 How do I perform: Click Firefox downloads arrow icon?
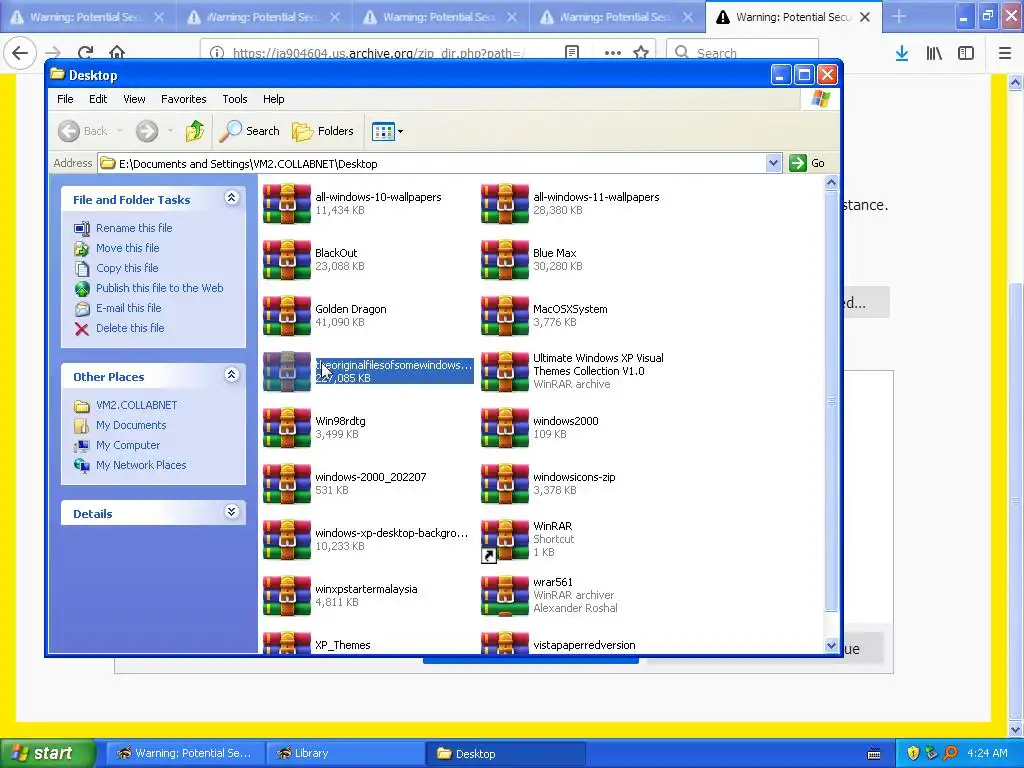pos(902,53)
